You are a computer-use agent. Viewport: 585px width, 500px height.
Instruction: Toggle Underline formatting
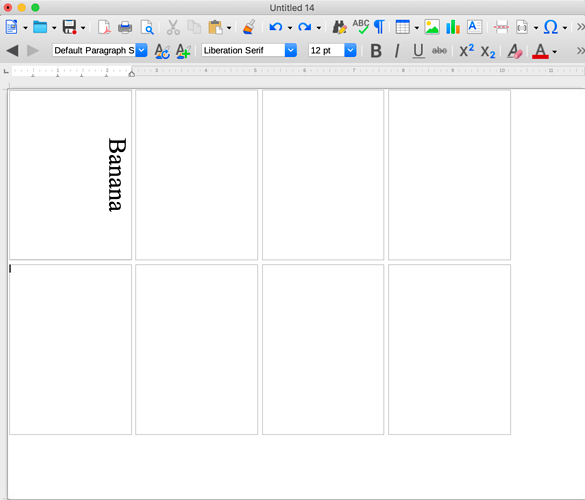[418, 51]
